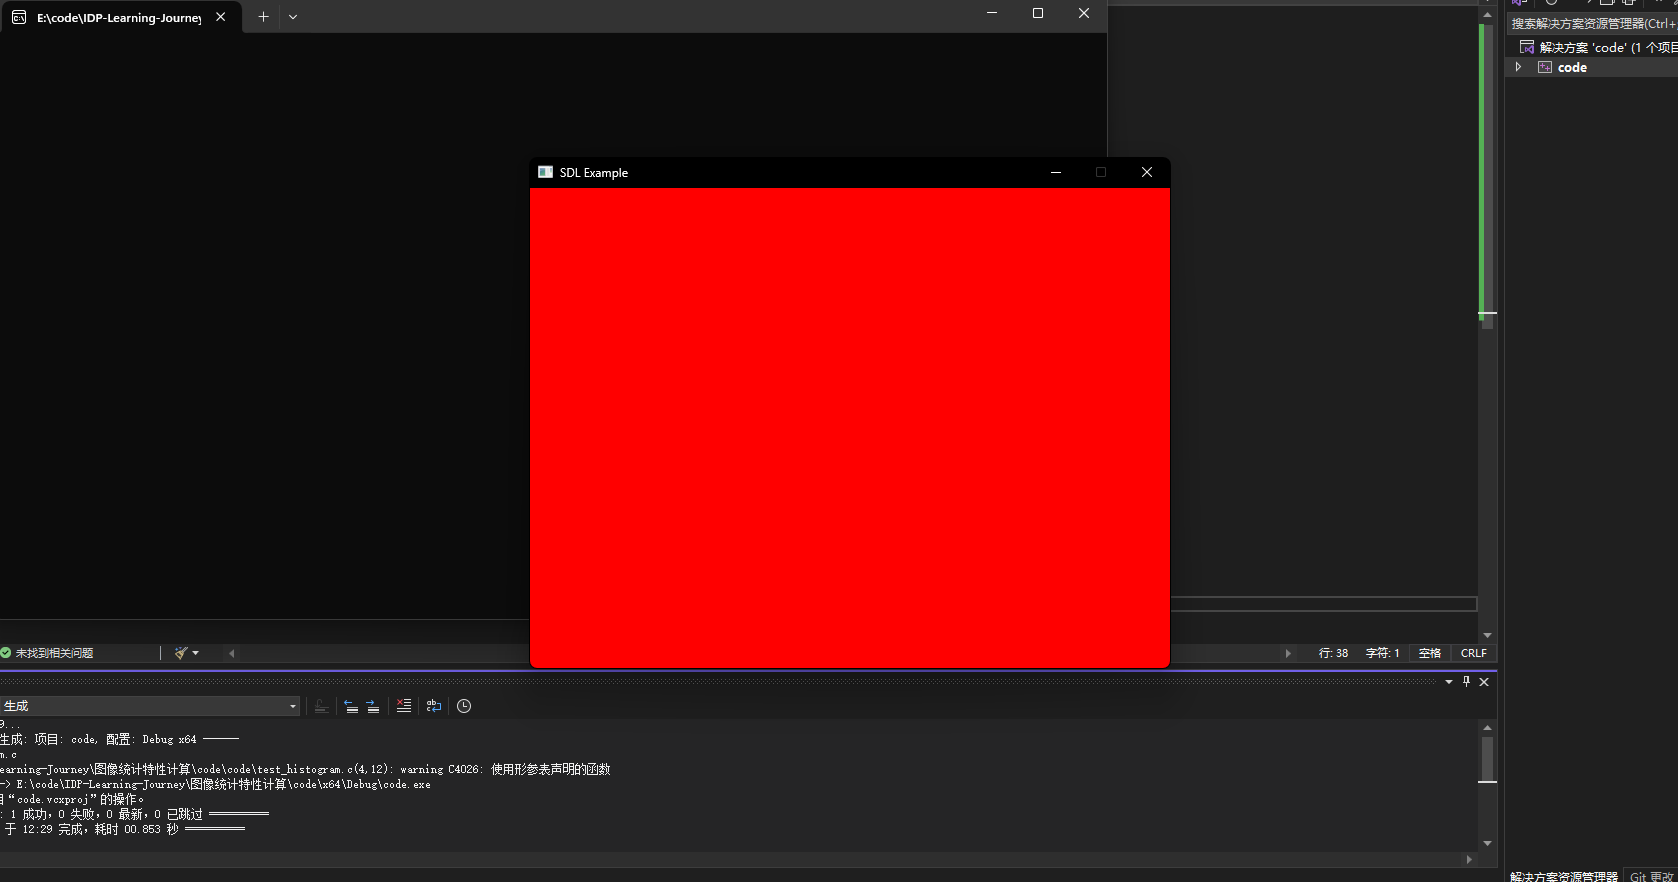Click the '空格' indentation indicator
This screenshot has height=882, width=1678.
(x=1430, y=653)
